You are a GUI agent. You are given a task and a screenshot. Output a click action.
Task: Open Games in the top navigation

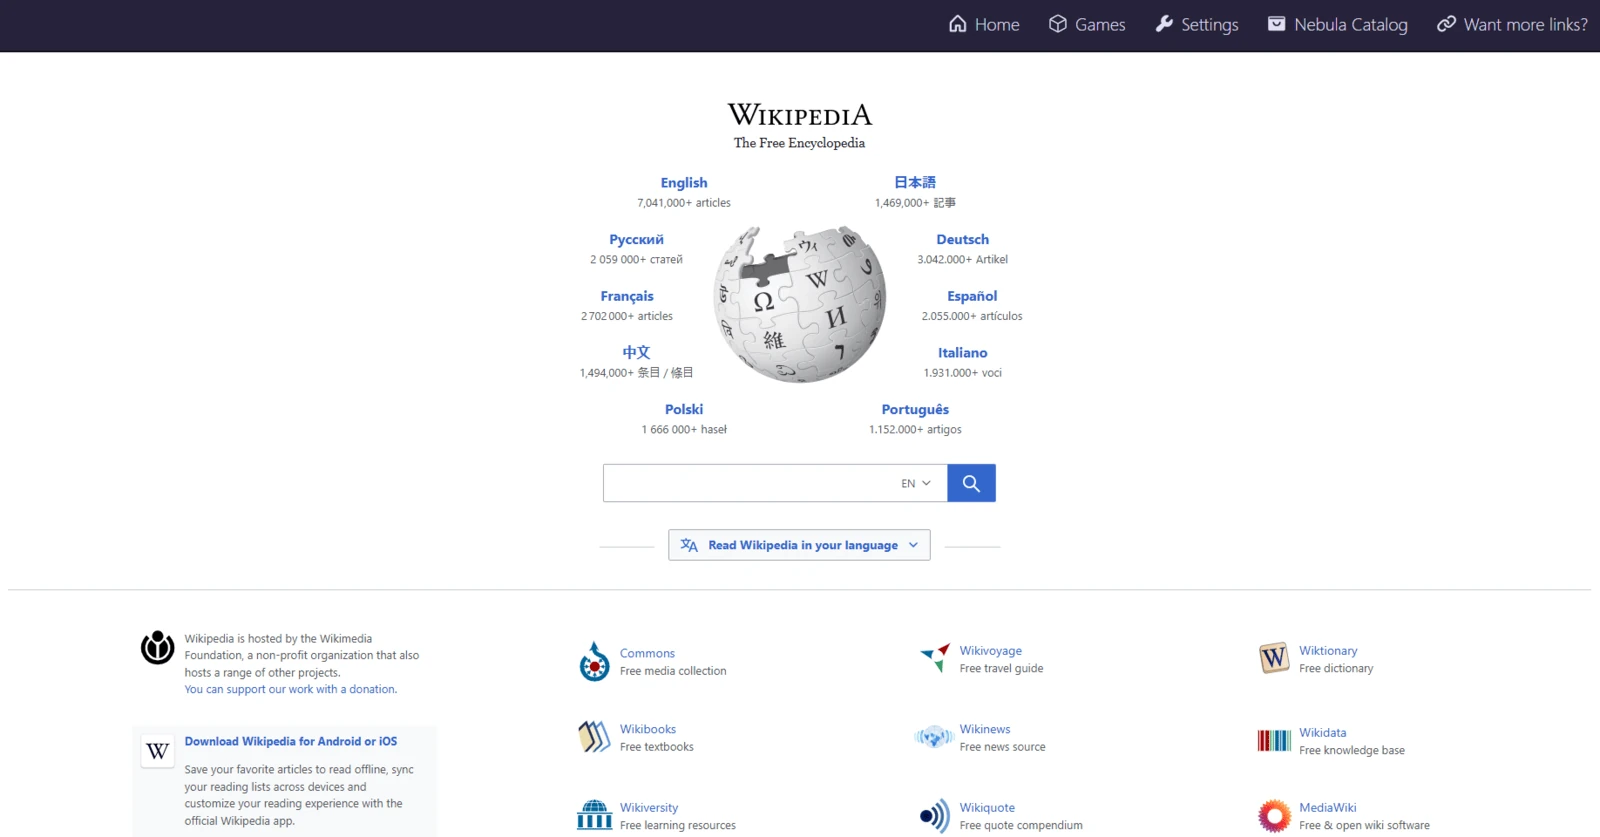coord(1087,24)
